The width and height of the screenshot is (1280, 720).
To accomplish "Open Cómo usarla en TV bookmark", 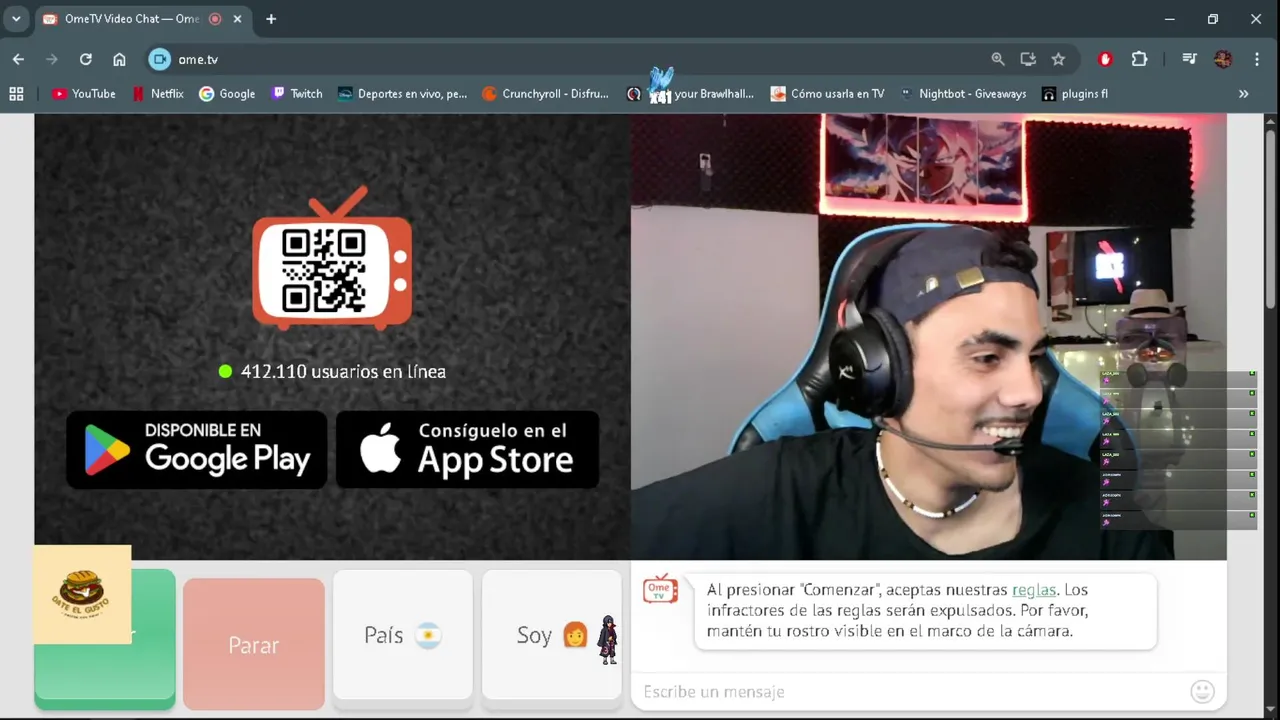I will [x=827, y=94].
